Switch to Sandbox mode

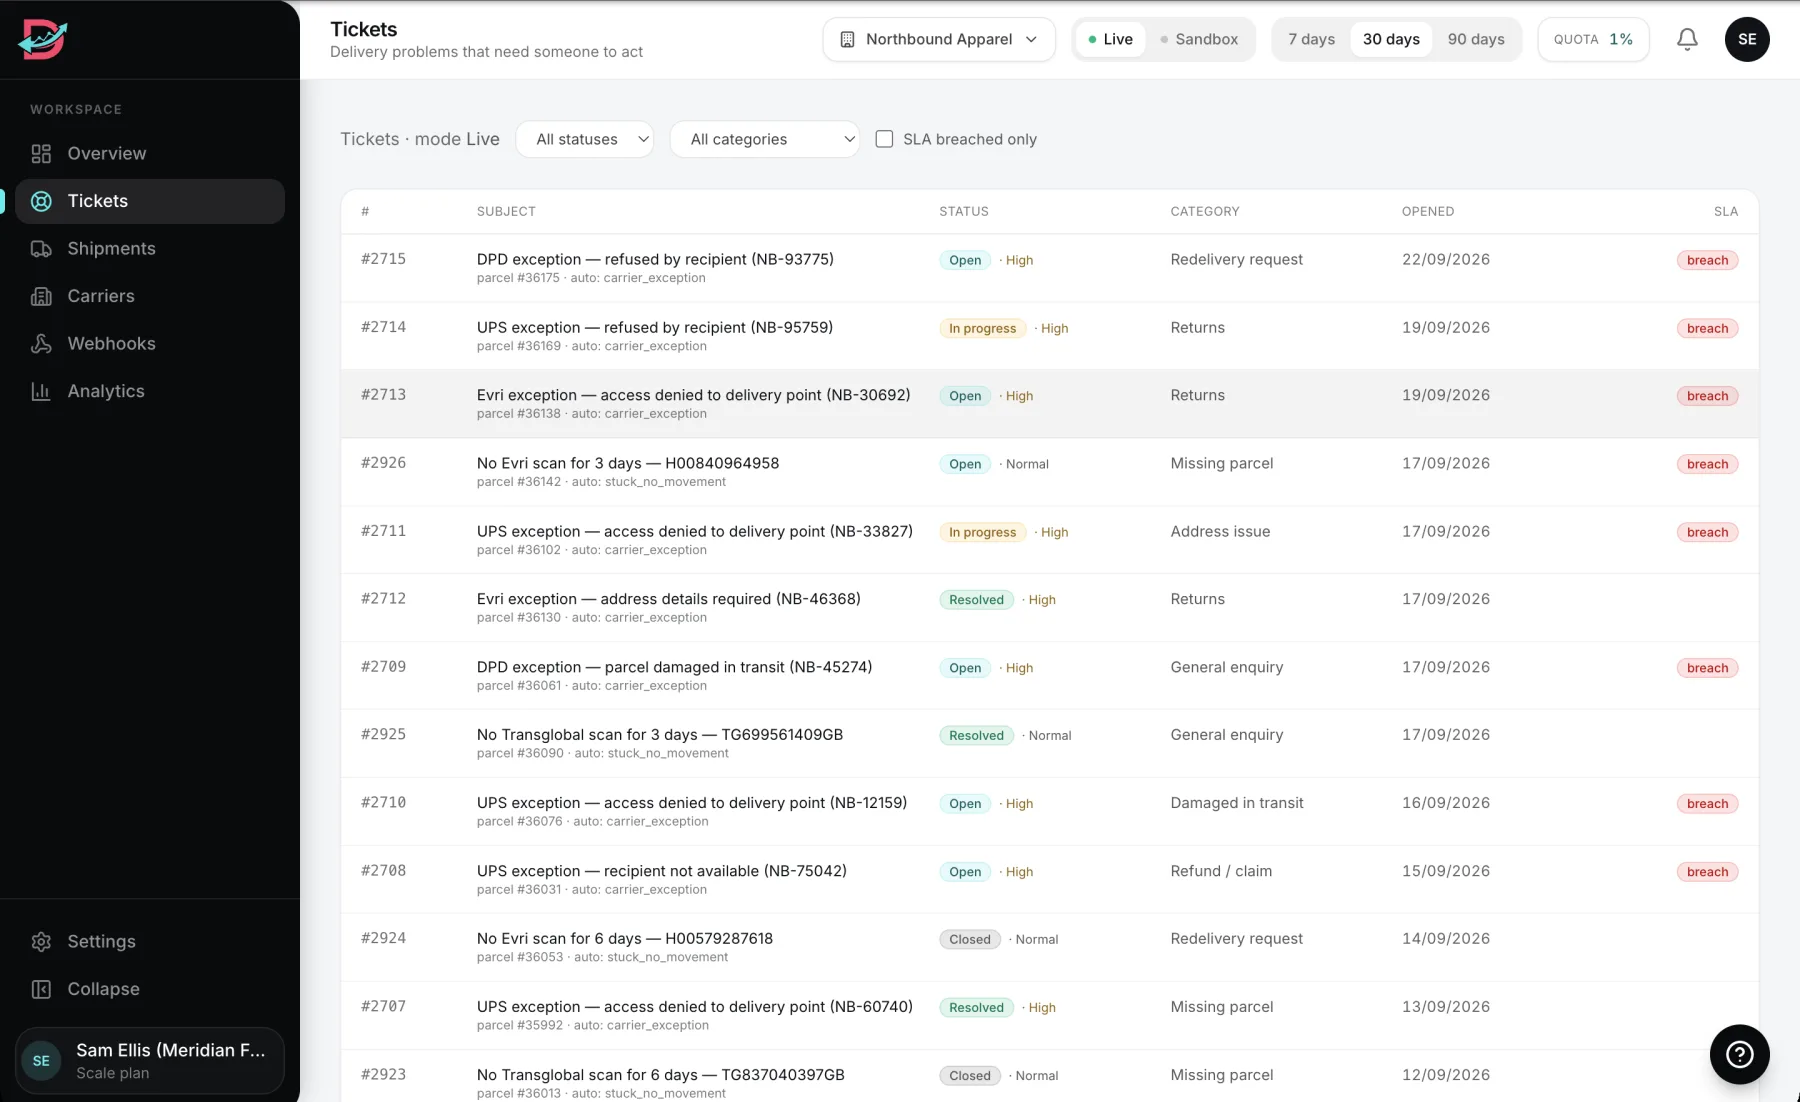[1199, 39]
